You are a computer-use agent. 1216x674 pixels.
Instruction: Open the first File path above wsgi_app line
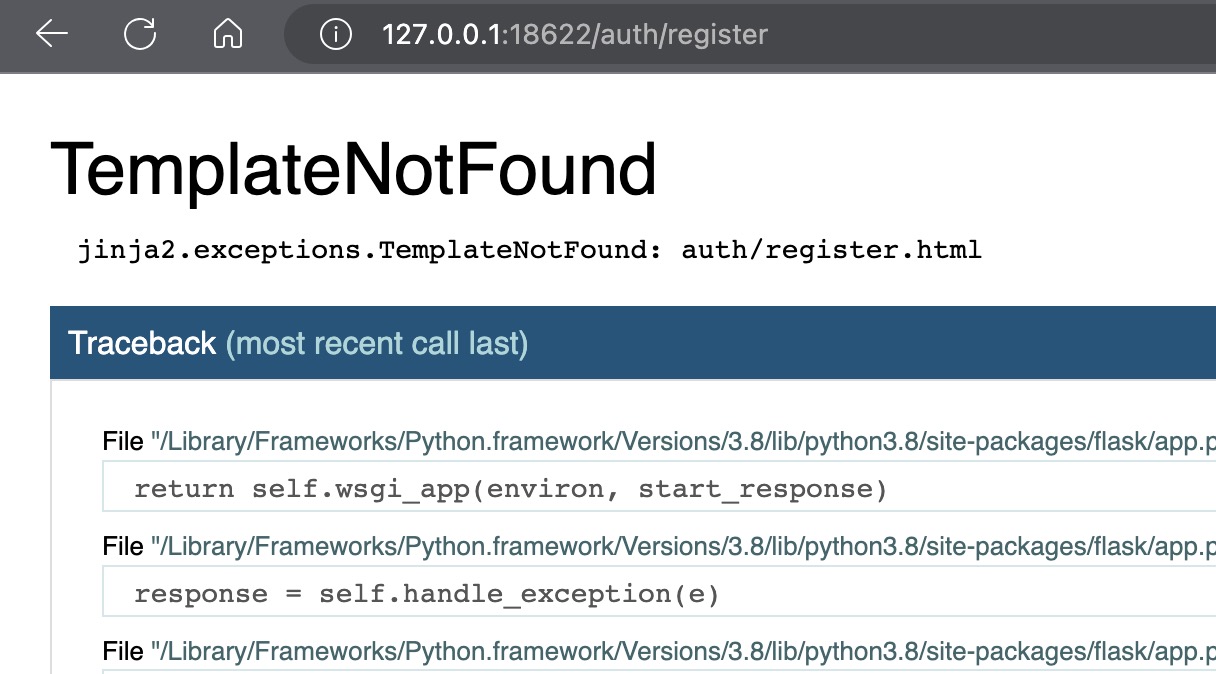point(683,441)
